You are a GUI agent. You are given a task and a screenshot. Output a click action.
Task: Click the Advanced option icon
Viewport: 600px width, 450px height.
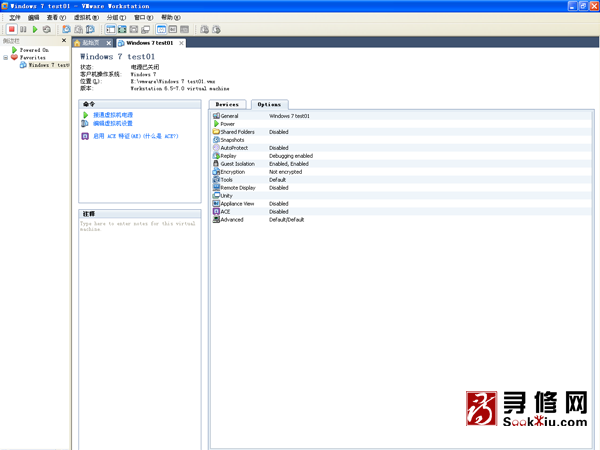[x=216, y=219]
